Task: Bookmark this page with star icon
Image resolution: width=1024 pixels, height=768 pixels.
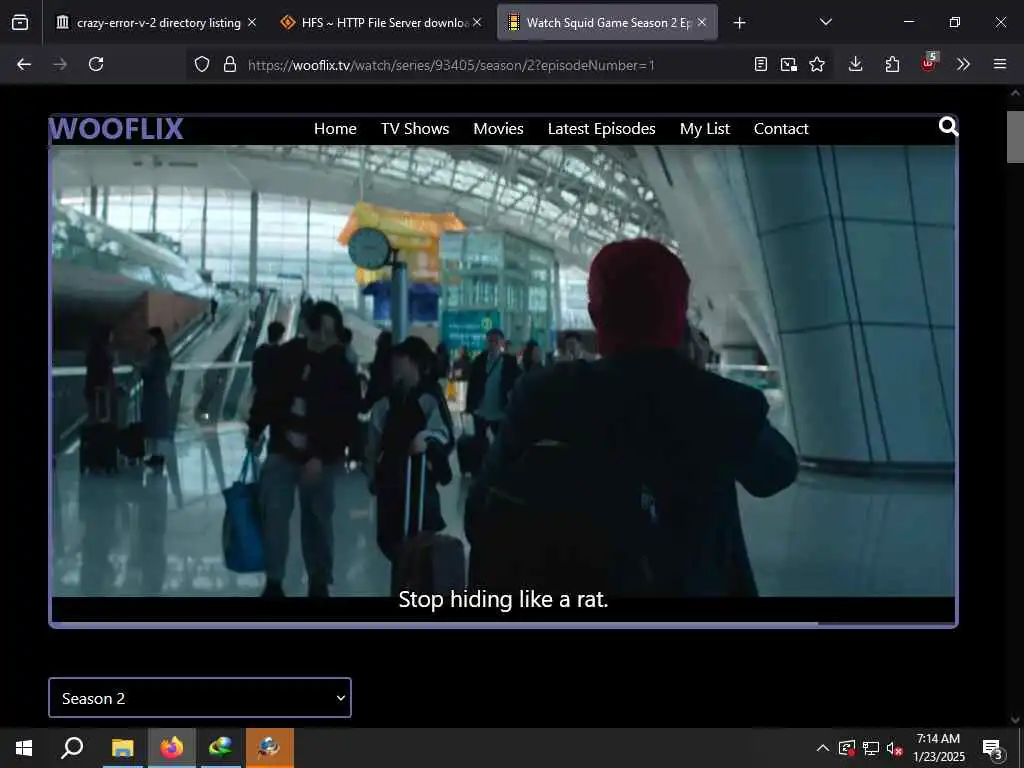Action: coord(816,64)
